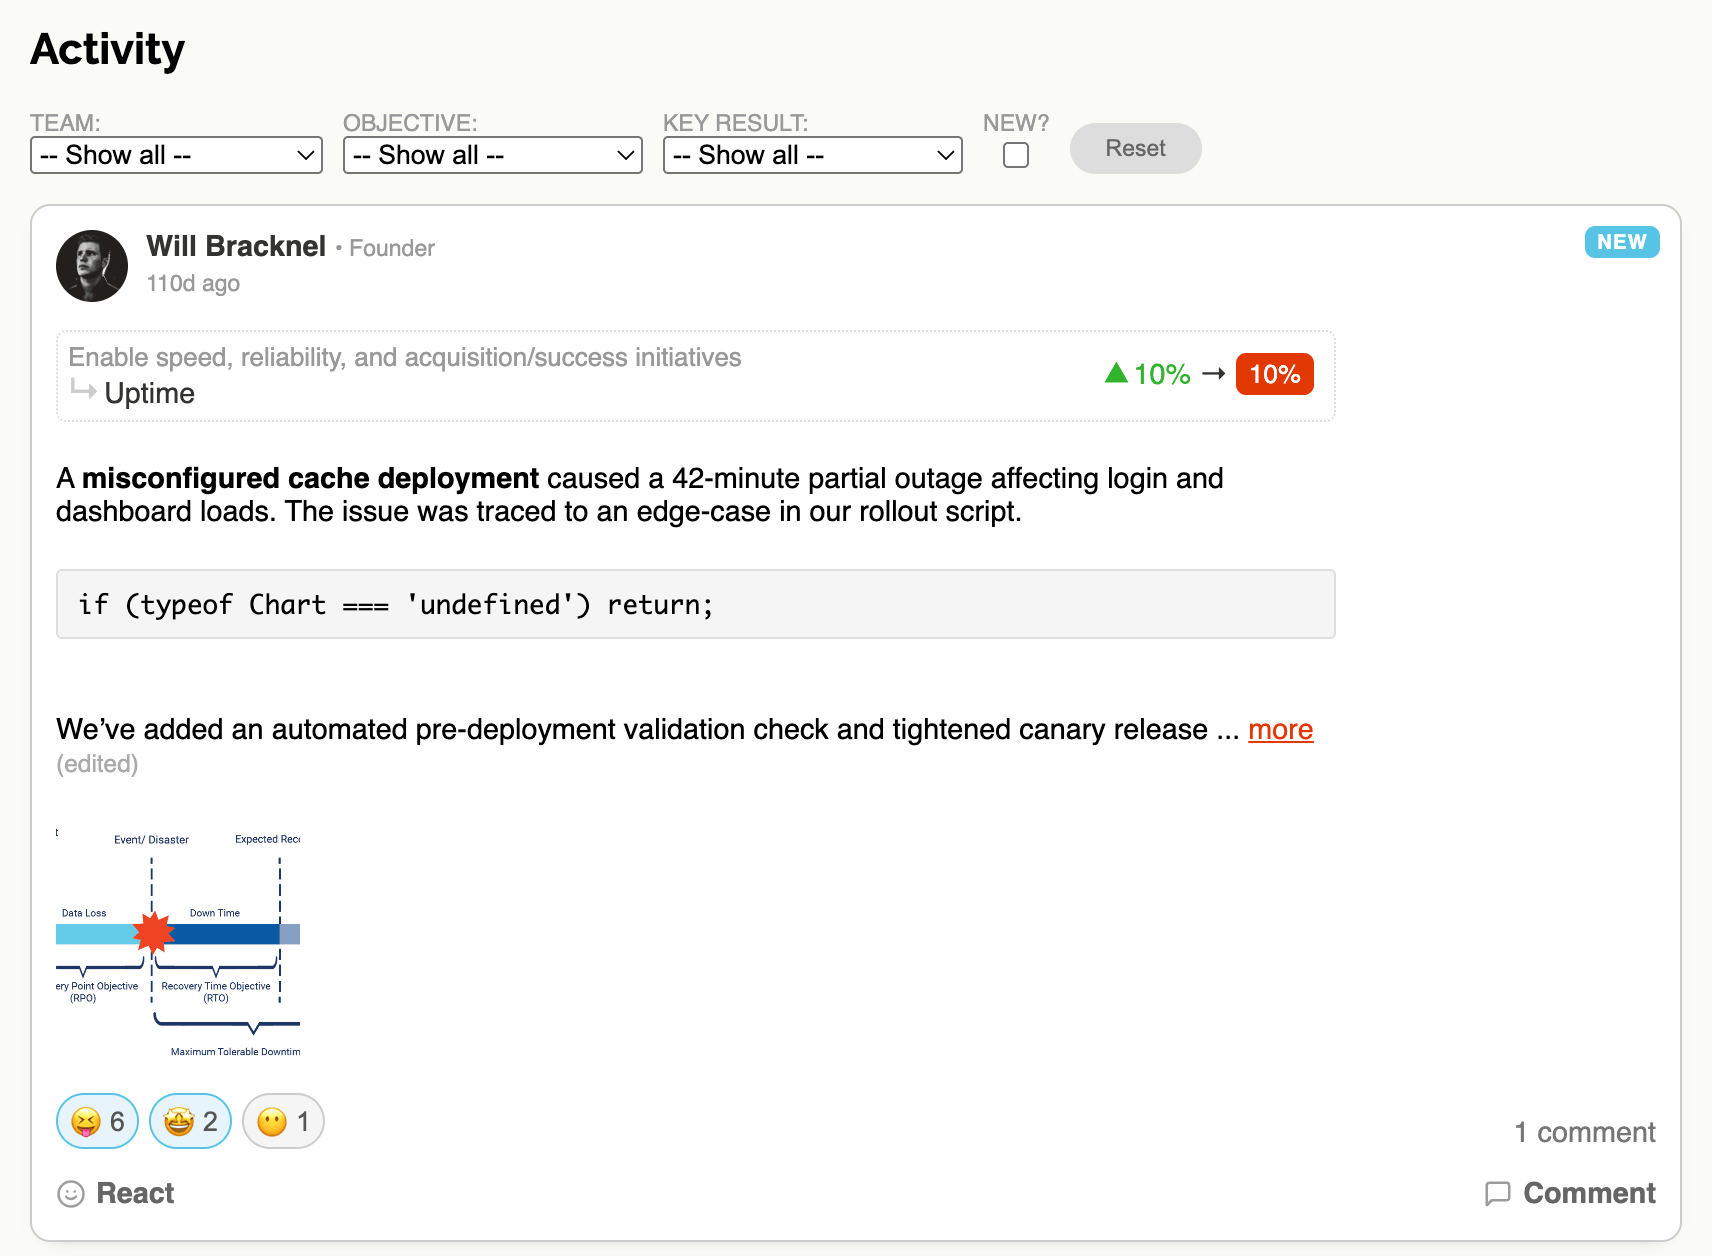Open the TEAM filter dropdown
The image size is (1712, 1256).
click(x=176, y=155)
